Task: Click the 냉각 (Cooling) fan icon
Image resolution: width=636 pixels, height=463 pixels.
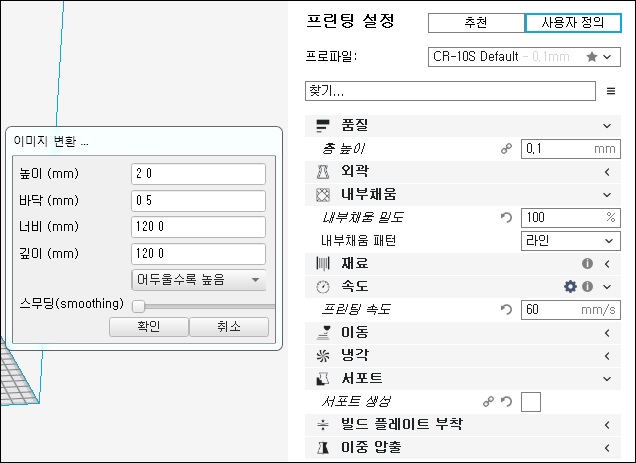Action: pyautogui.click(x=323, y=356)
